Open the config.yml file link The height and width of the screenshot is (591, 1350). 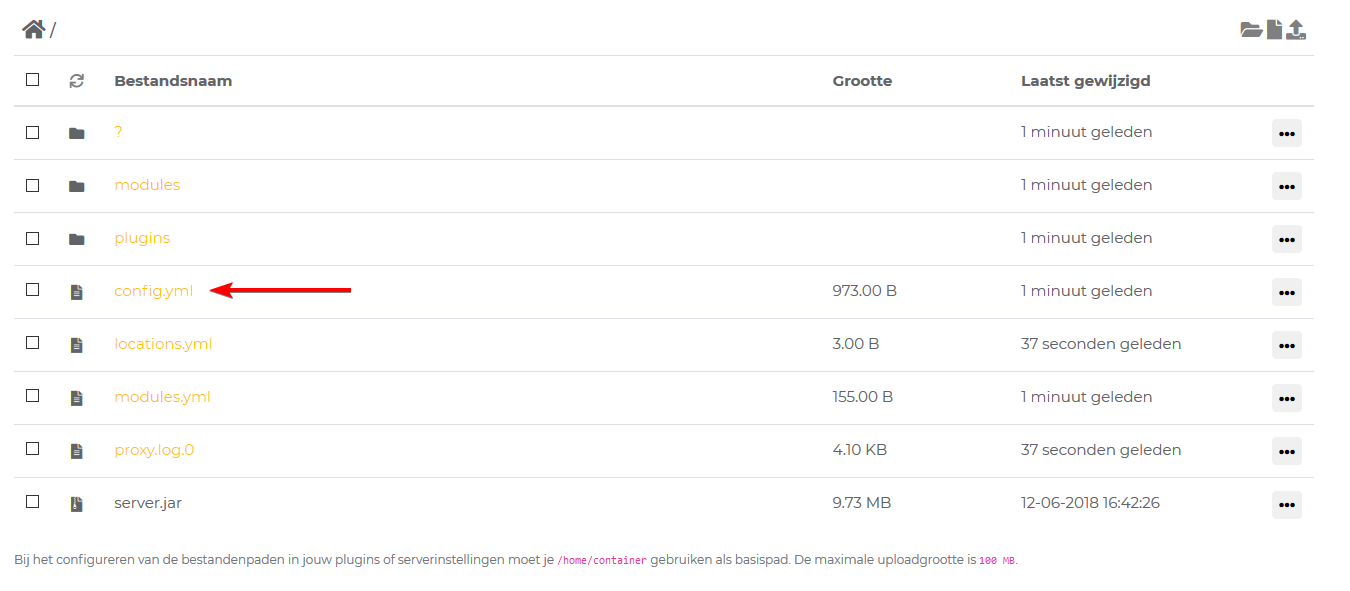pos(153,291)
